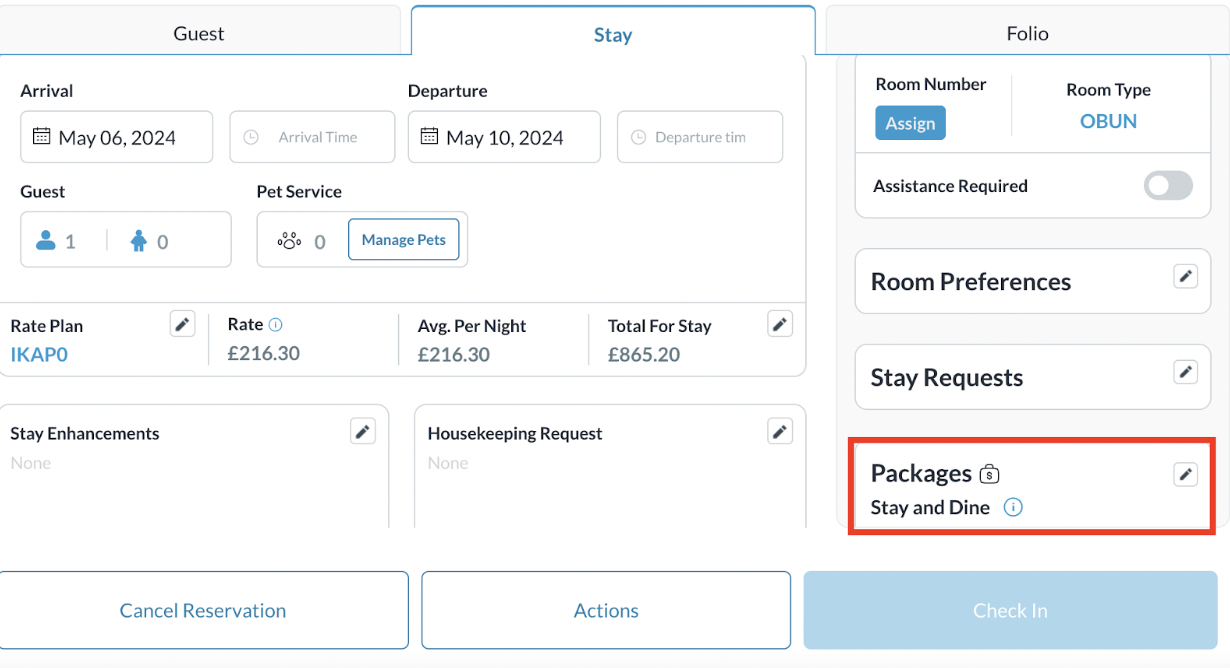Edit the Housekeeping Request section

(780, 432)
